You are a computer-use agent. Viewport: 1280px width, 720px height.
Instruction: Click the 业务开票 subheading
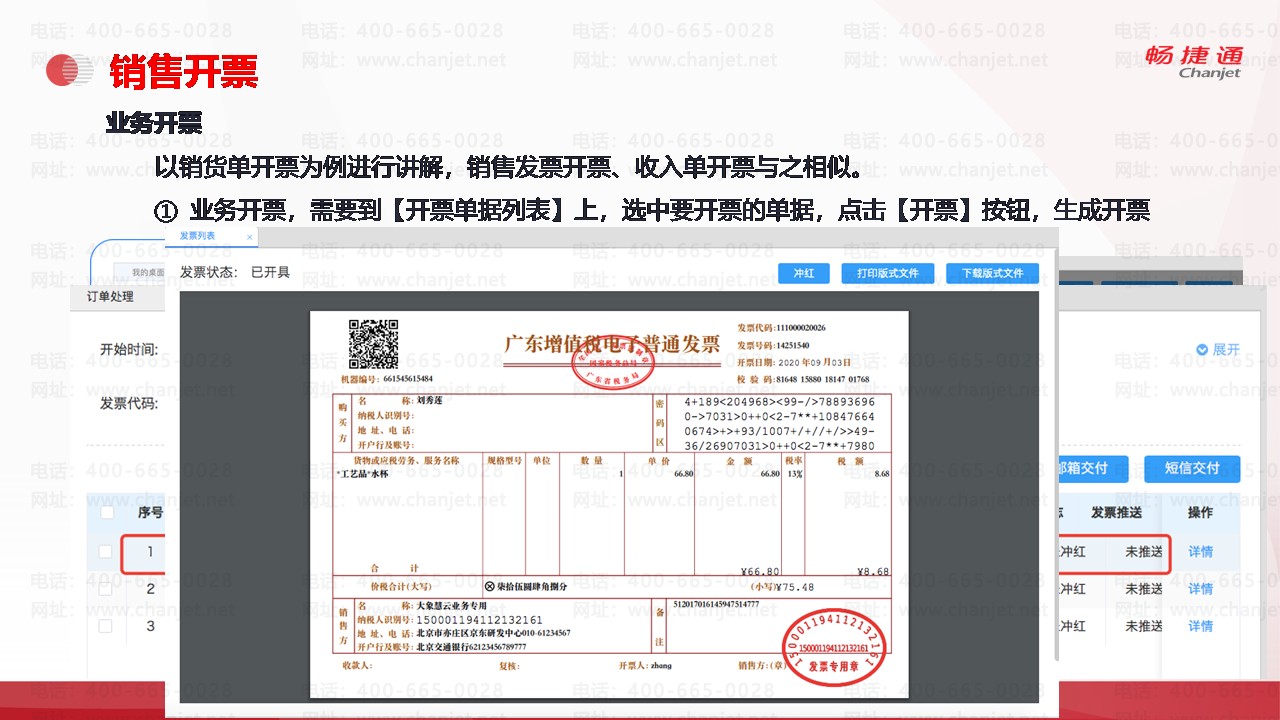pyautogui.click(x=154, y=123)
